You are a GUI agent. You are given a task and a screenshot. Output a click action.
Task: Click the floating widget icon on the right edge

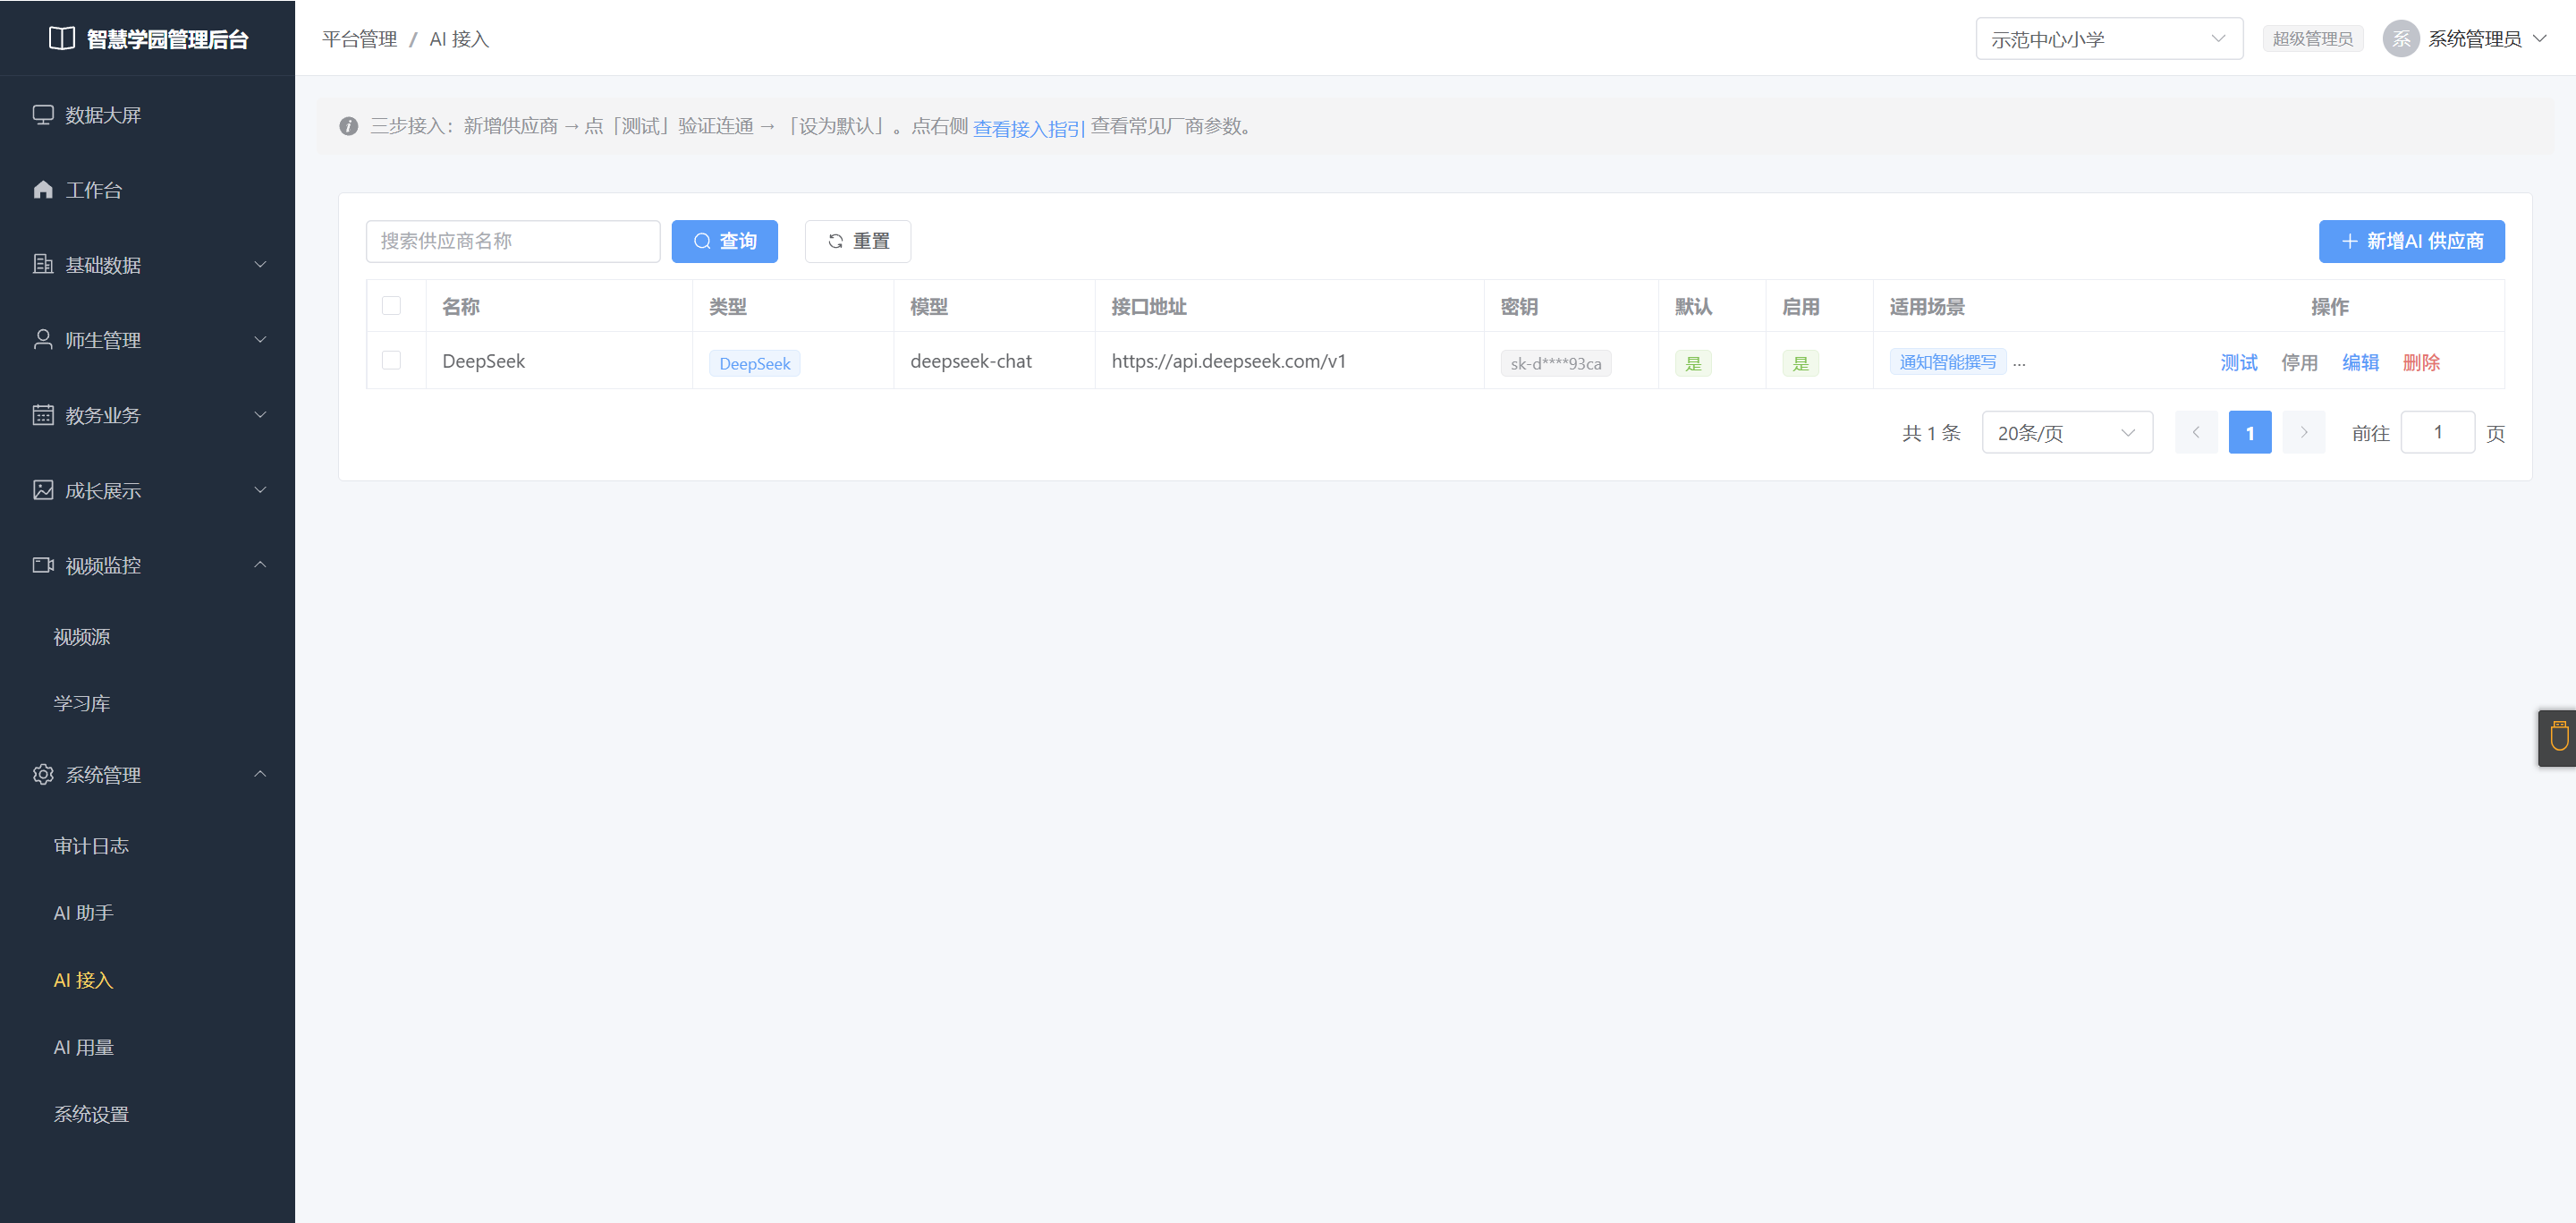click(x=2558, y=737)
